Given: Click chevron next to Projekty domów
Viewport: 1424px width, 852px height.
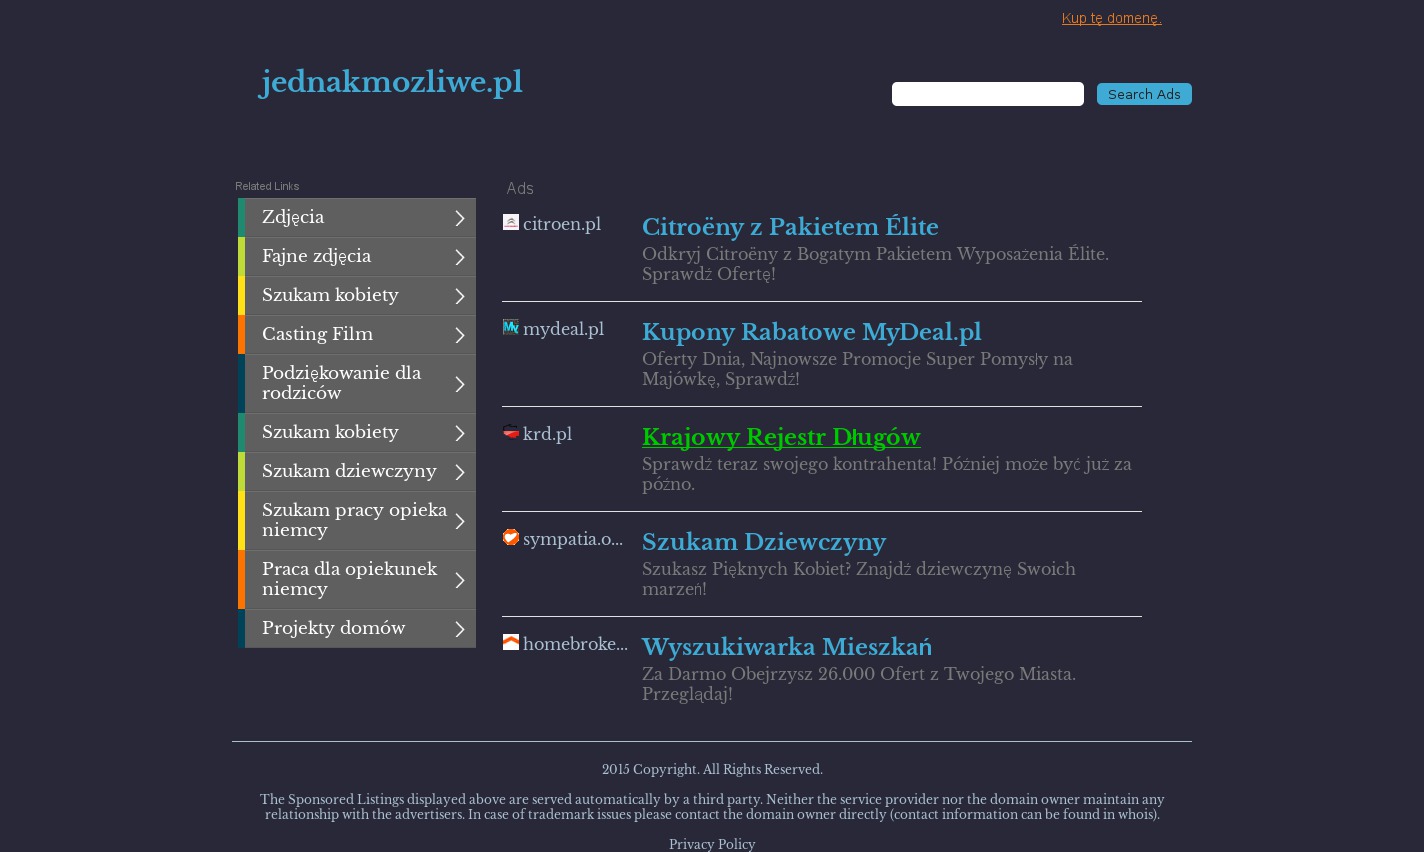Looking at the screenshot, I should pos(459,629).
